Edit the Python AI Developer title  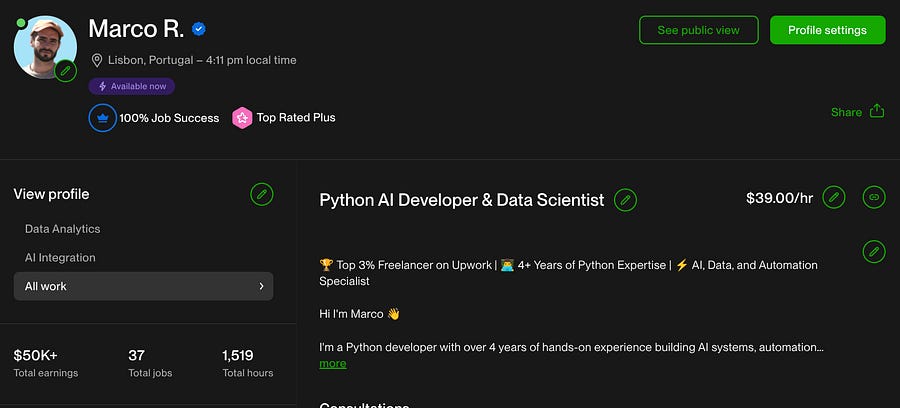click(x=625, y=200)
